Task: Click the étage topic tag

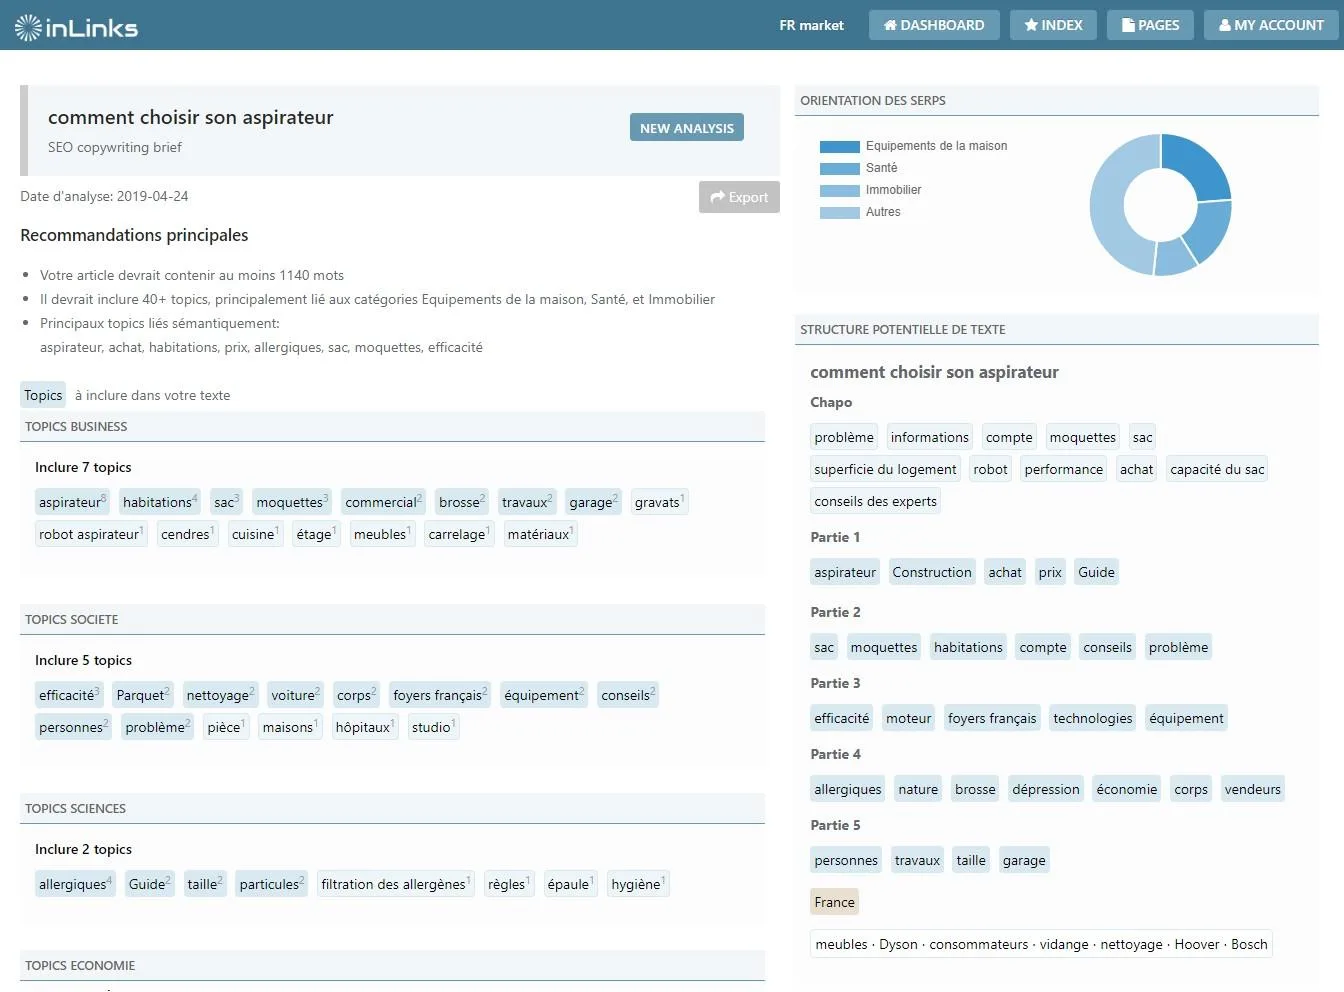Action: coord(316,534)
